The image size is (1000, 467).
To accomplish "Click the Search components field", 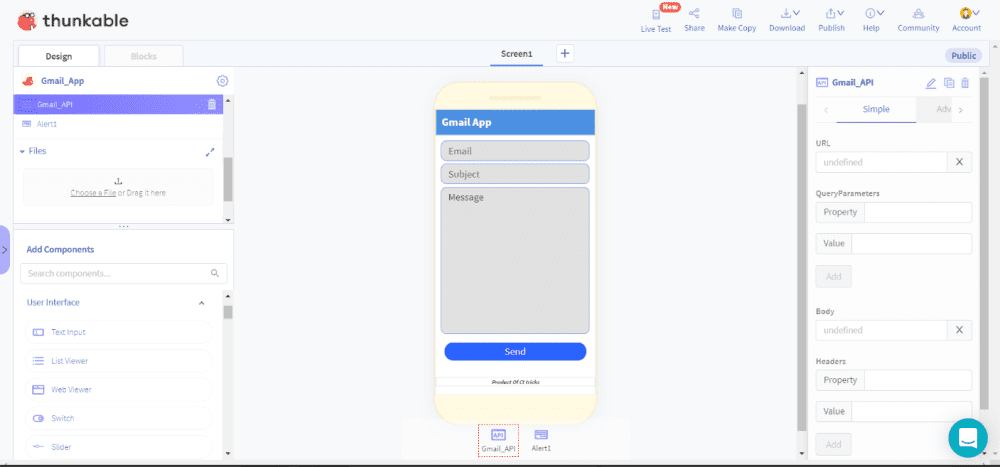I will point(124,273).
